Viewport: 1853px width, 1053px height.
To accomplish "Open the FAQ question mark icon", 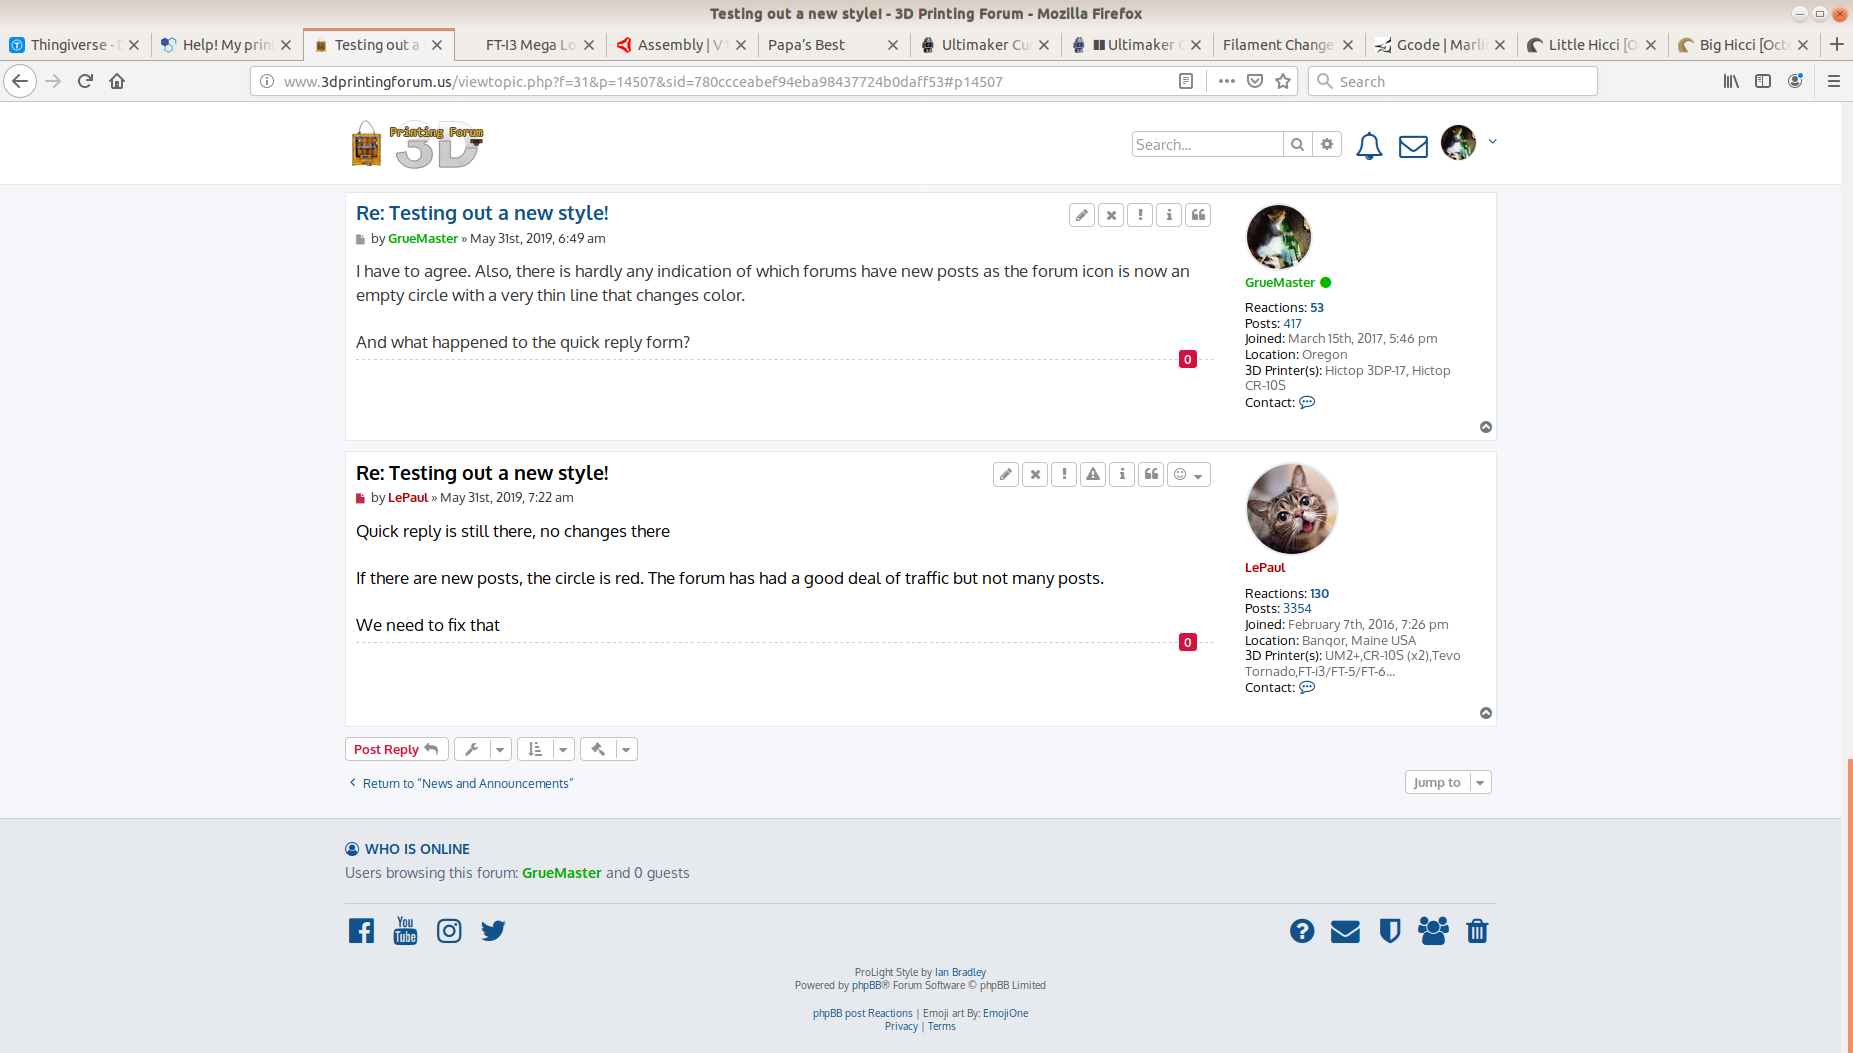I will point(1301,931).
